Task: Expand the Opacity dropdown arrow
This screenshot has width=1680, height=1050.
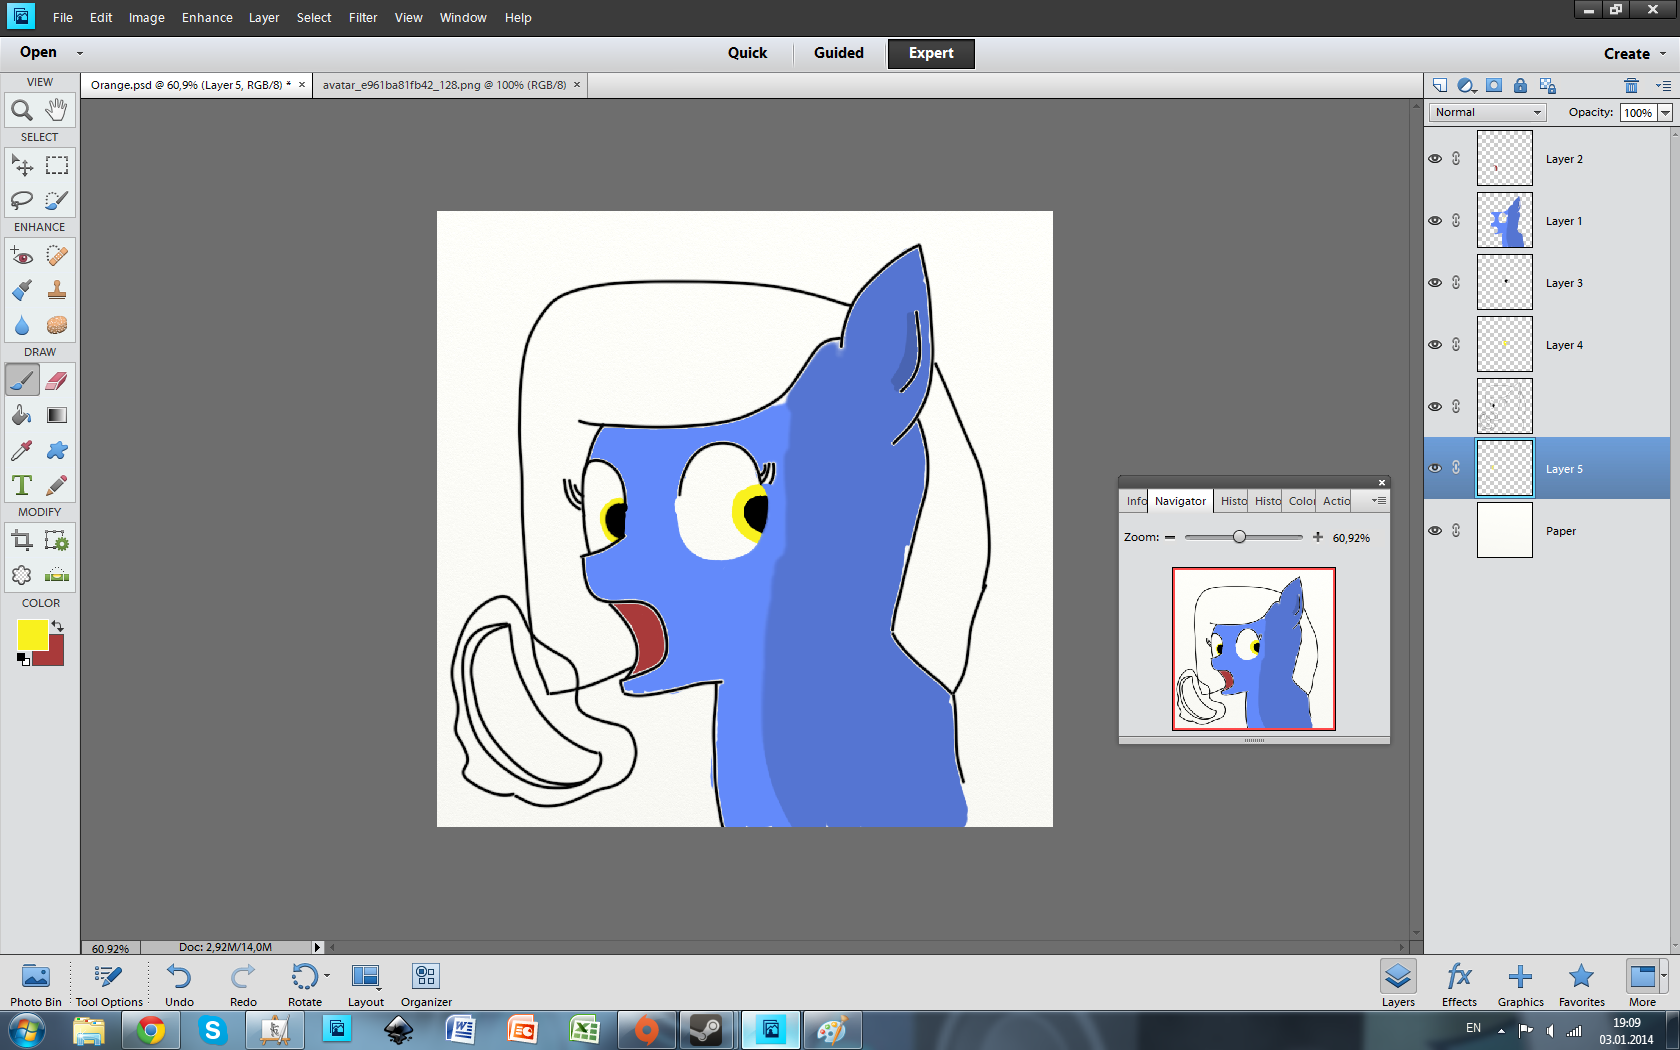Action: pyautogui.click(x=1665, y=113)
